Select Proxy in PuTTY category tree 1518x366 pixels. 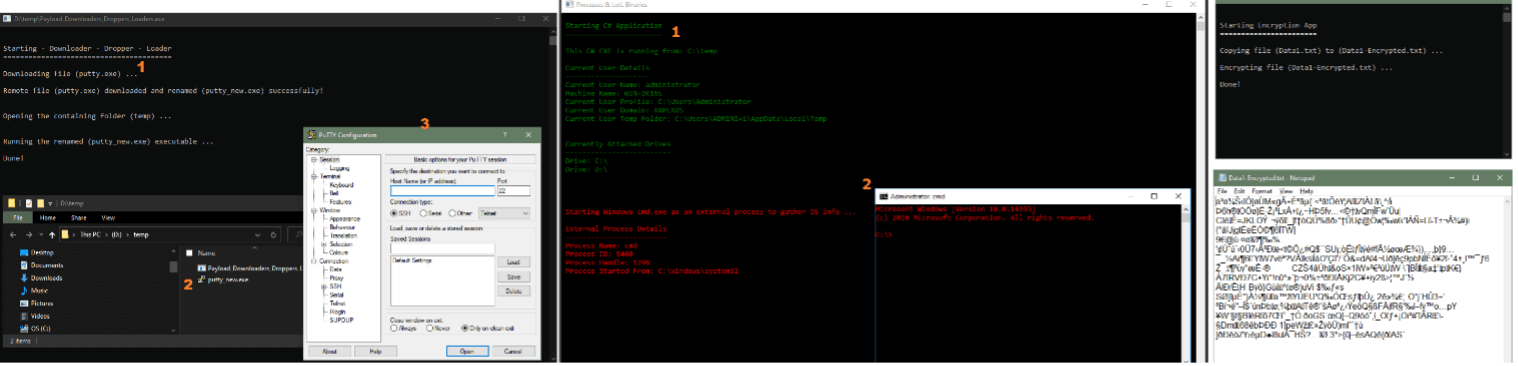click(336, 278)
